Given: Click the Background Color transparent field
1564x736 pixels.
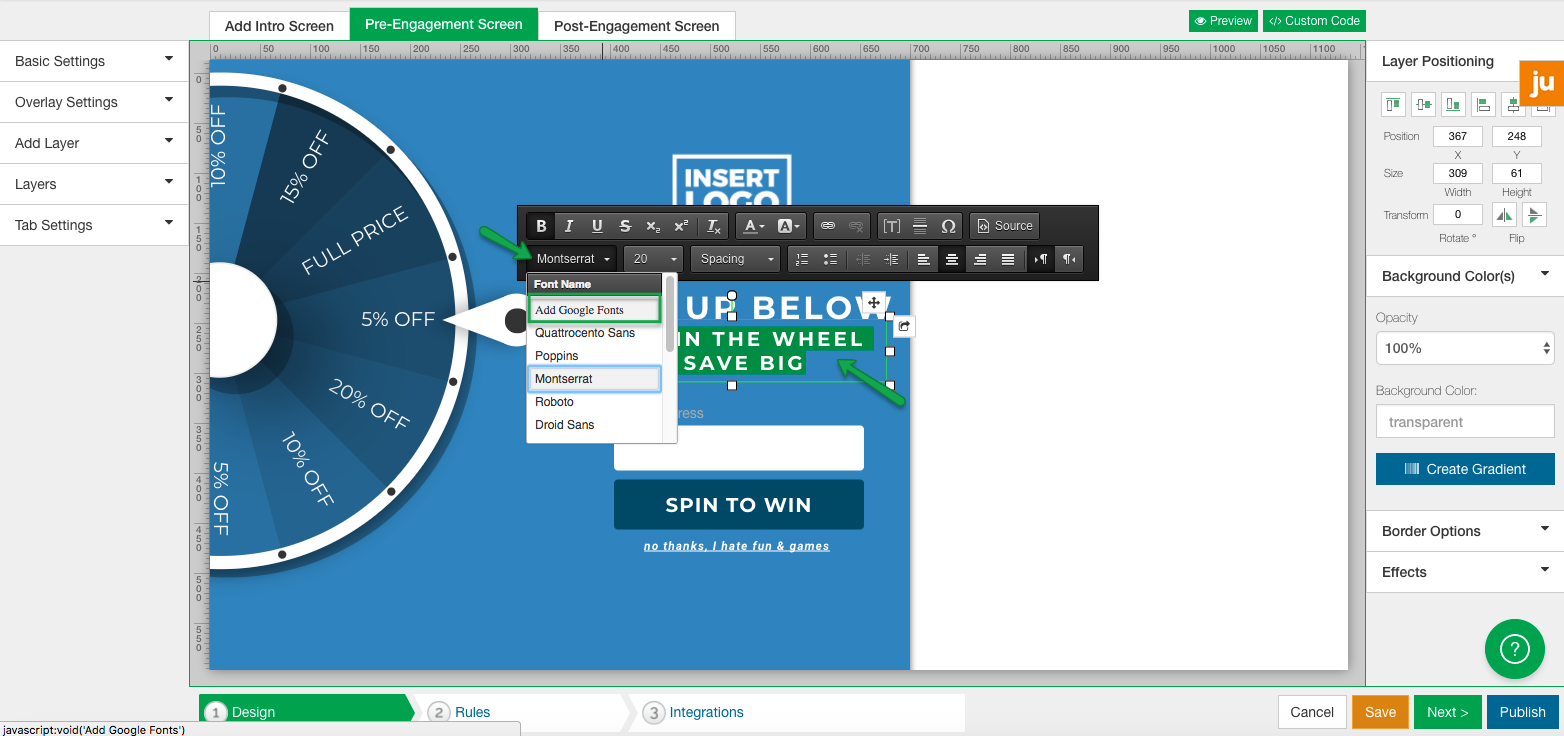Looking at the screenshot, I should click(x=1464, y=422).
